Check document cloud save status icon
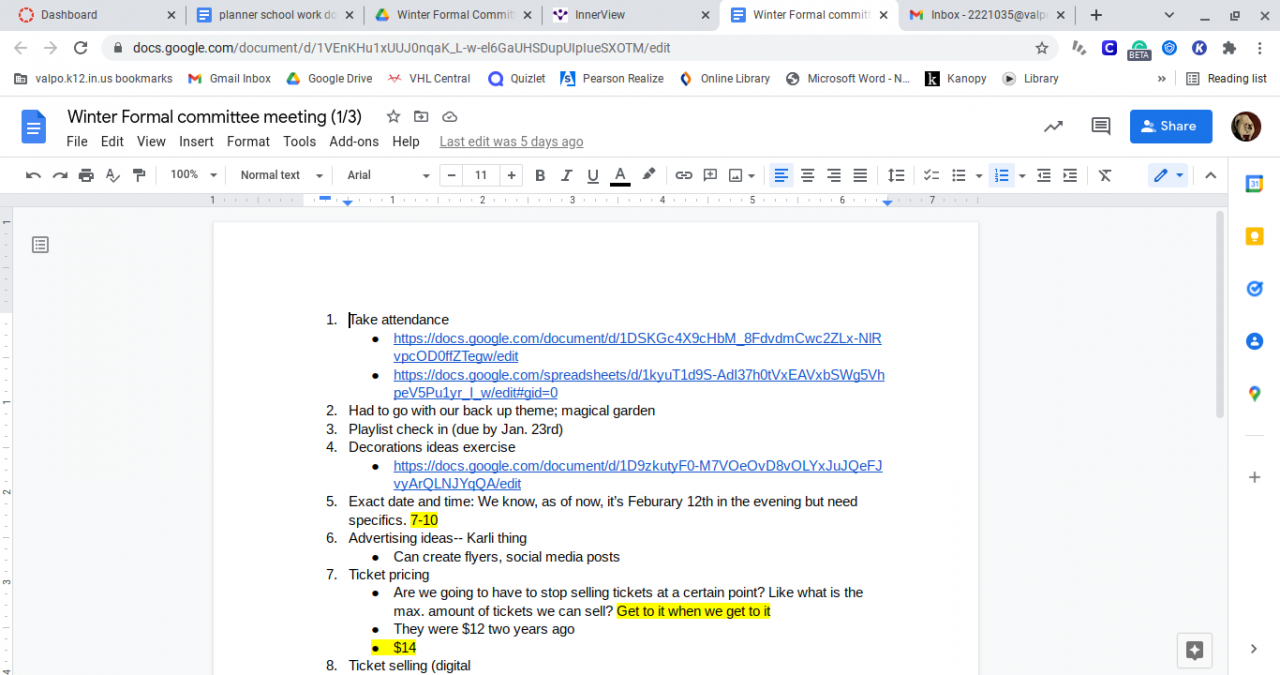 click(x=449, y=117)
